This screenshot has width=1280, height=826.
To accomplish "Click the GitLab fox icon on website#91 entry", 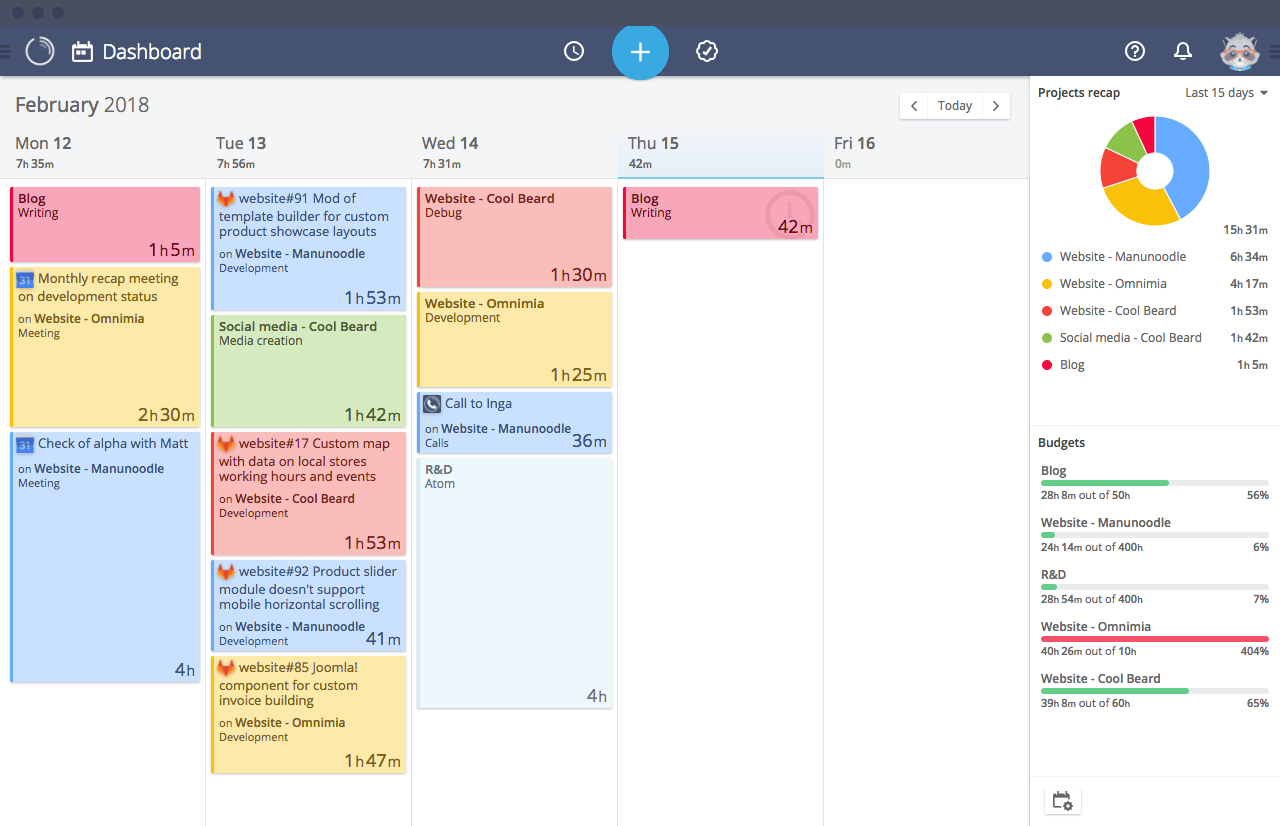I will [225, 198].
